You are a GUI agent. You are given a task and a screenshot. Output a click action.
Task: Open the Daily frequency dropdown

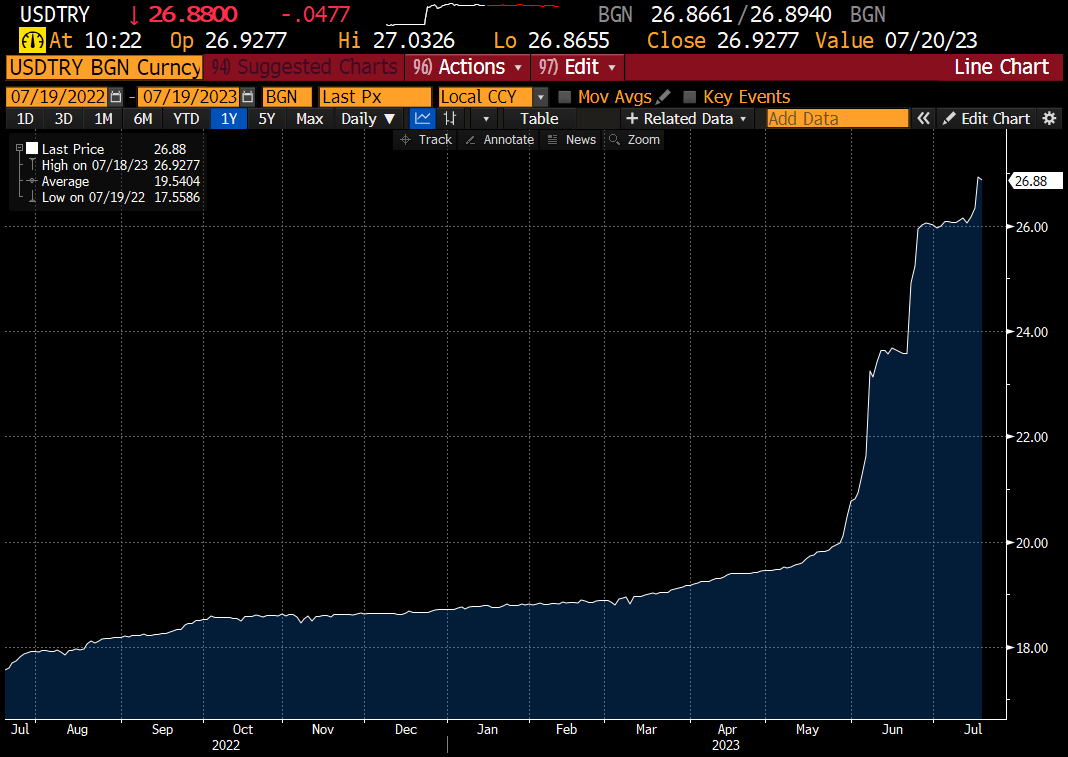(368, 118)
